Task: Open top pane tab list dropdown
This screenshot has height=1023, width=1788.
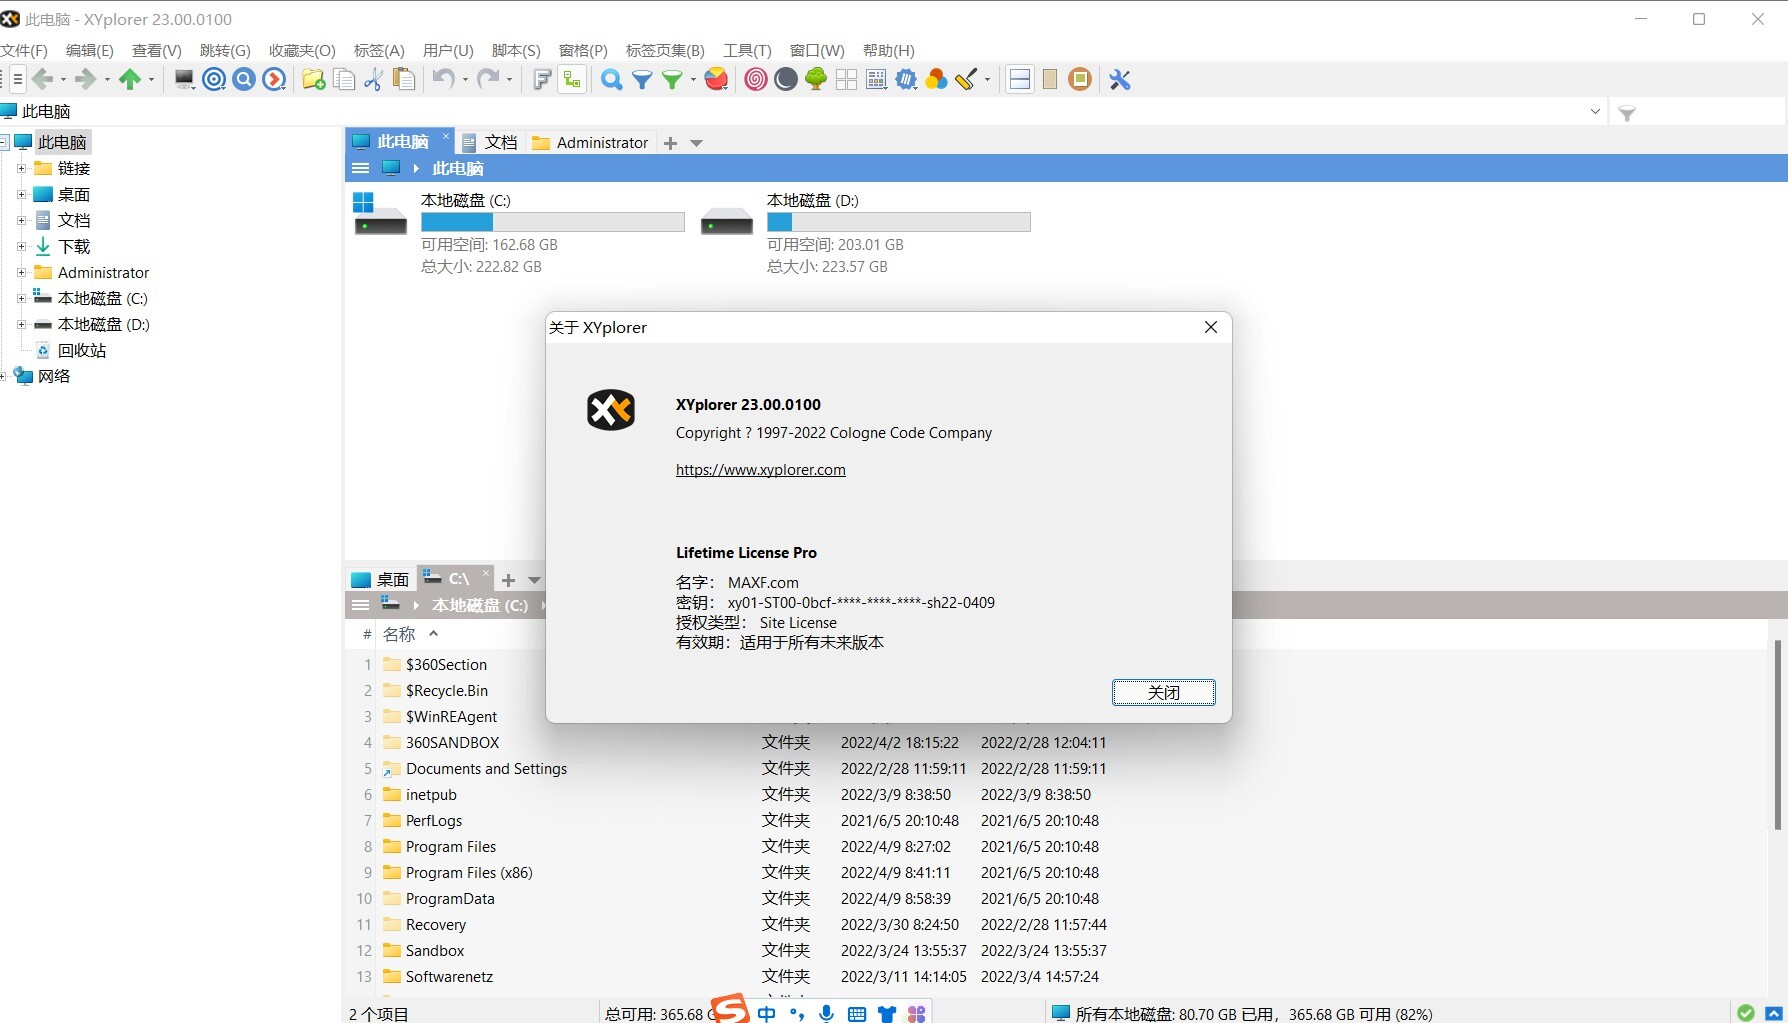Action: coord(696,143)
